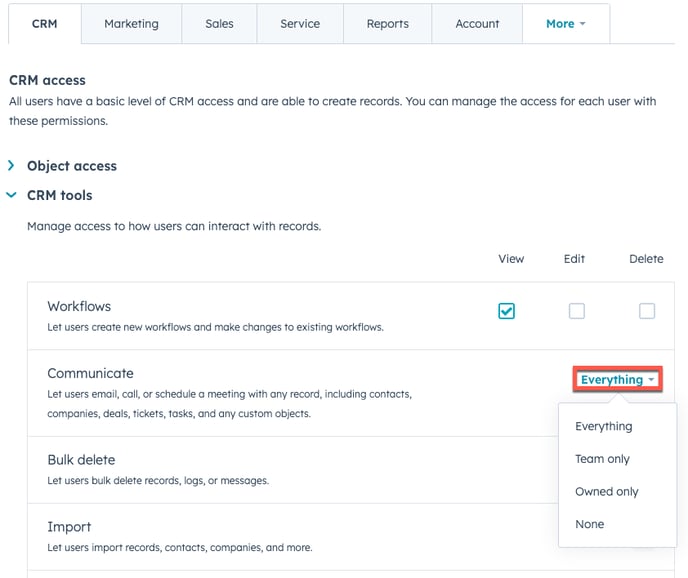Click the 'Let users create new workflows' description
This screenshot has height=578, width=688.
215,327
